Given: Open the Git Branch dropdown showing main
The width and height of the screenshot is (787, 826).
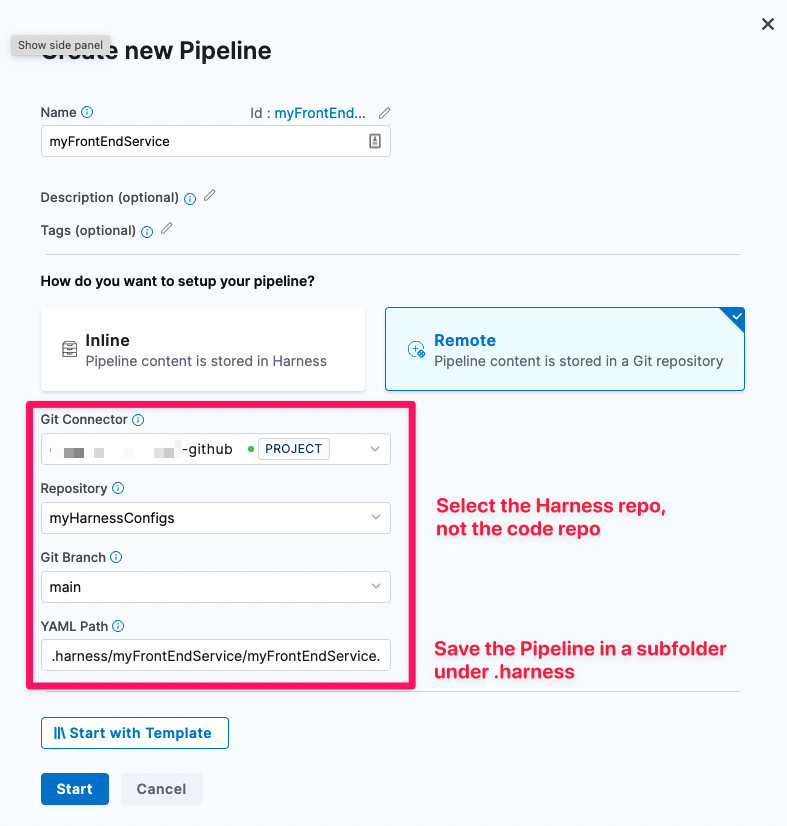Looking at the screenshot, I should [216, 587].
